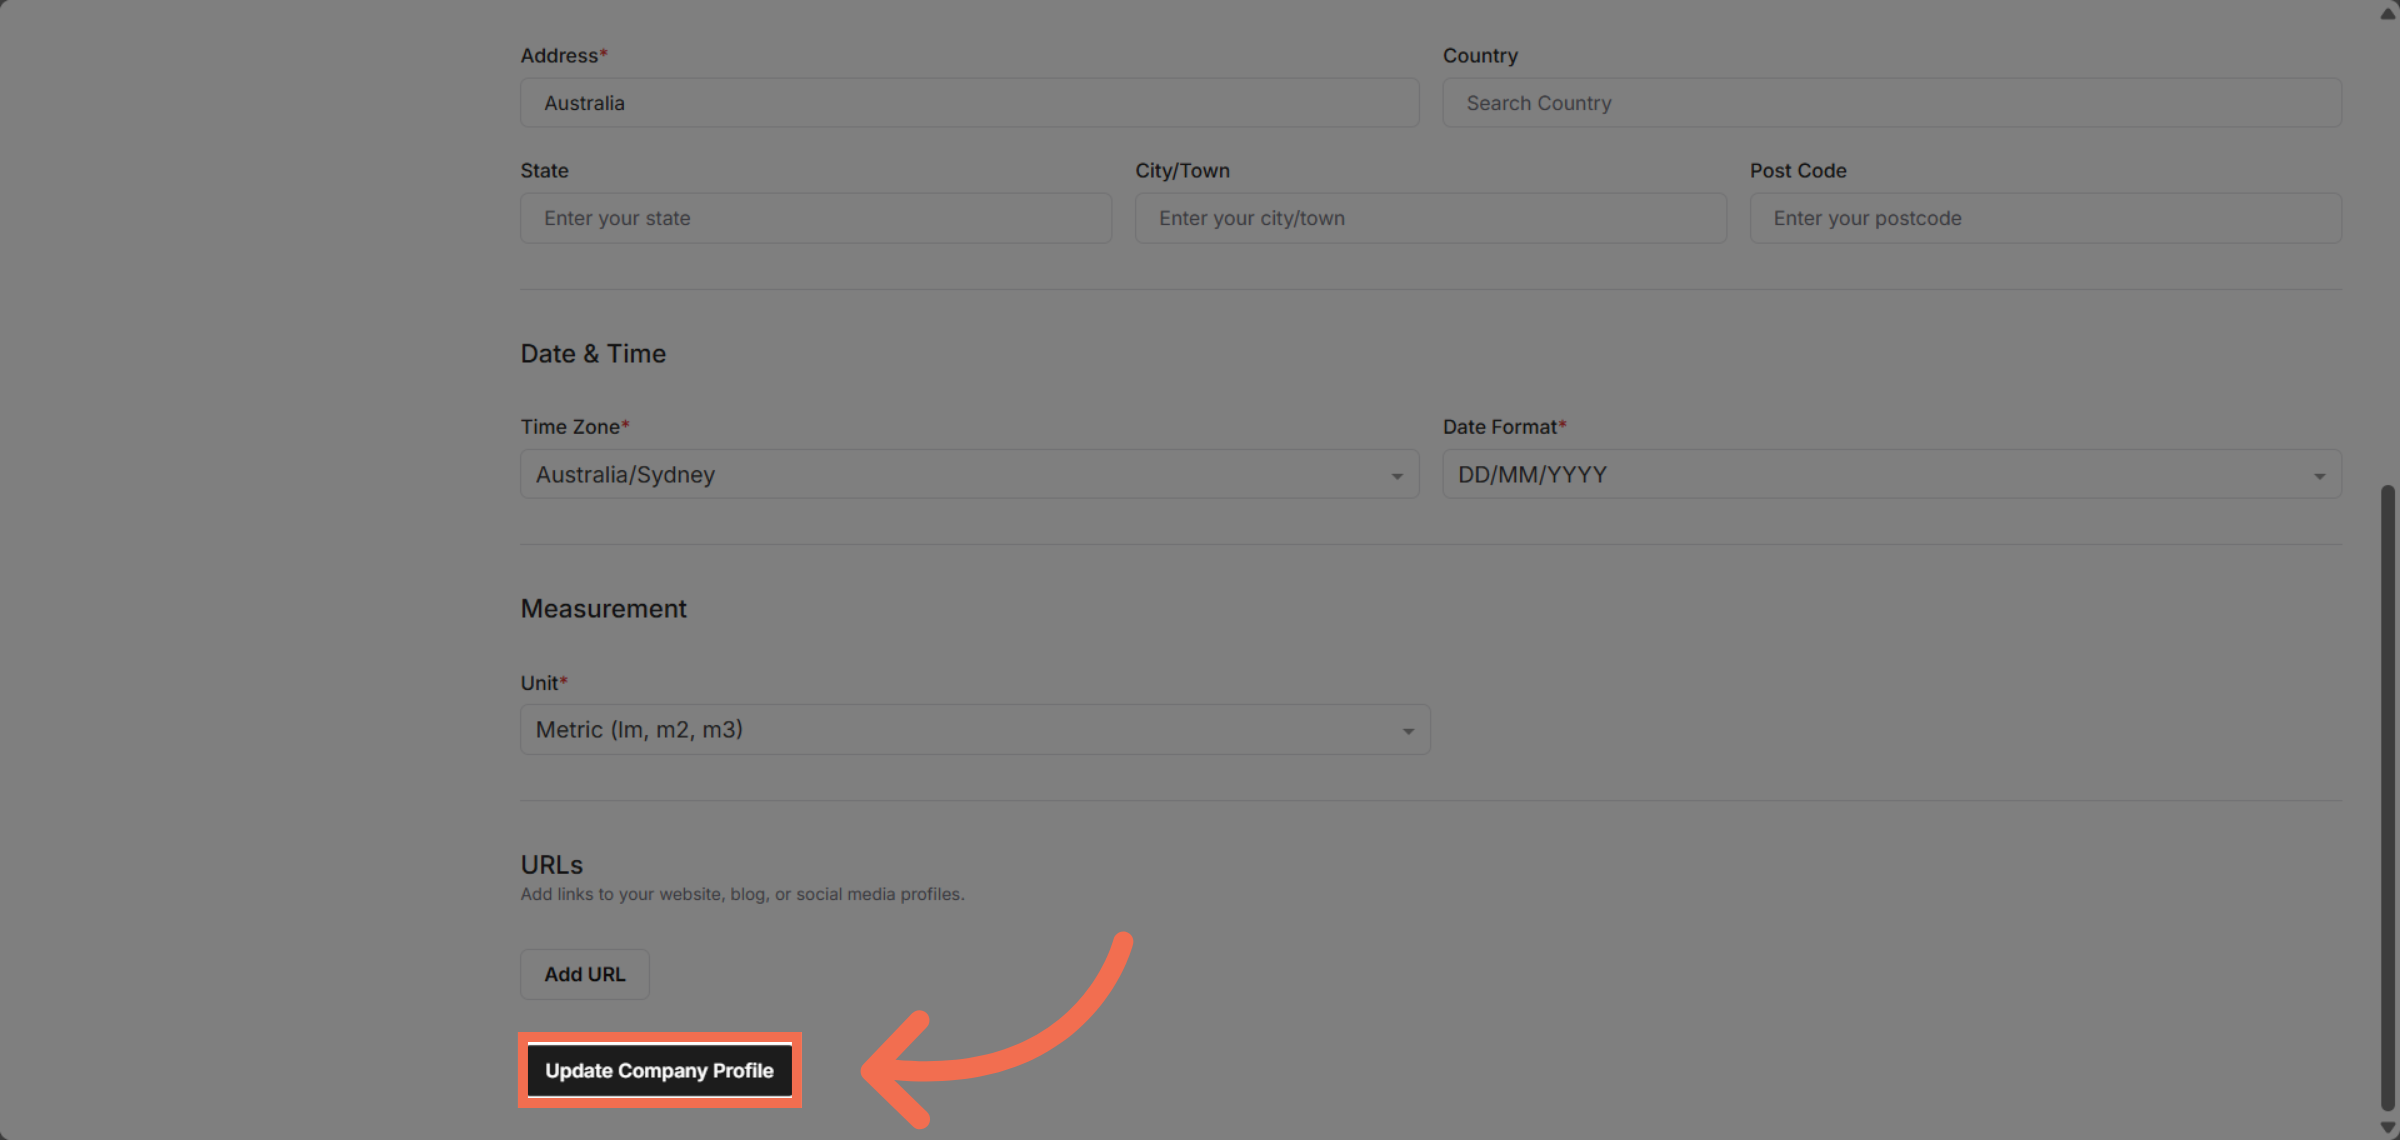Click the Date Format dropdown arrow icon
2400x1140 pixels.
(x=2320, y=475)
